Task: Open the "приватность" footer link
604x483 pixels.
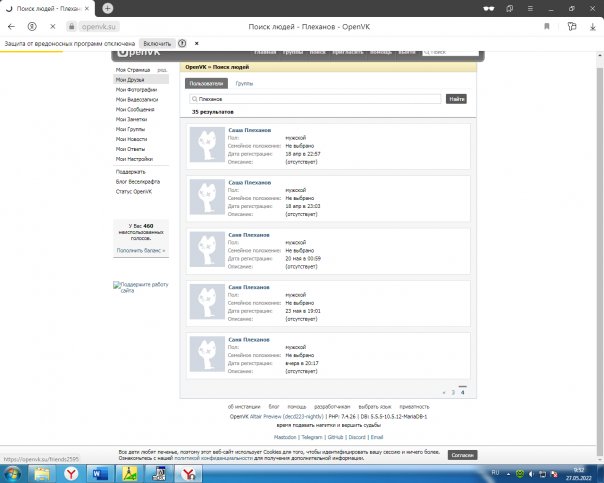Action: tap(414, 407)
